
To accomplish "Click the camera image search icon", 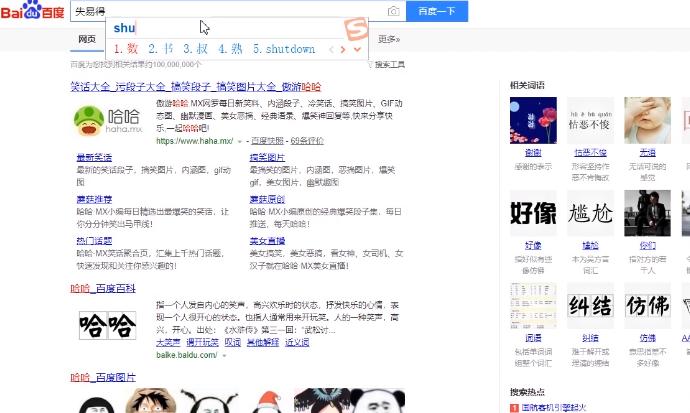I will (x=393, y=11).
